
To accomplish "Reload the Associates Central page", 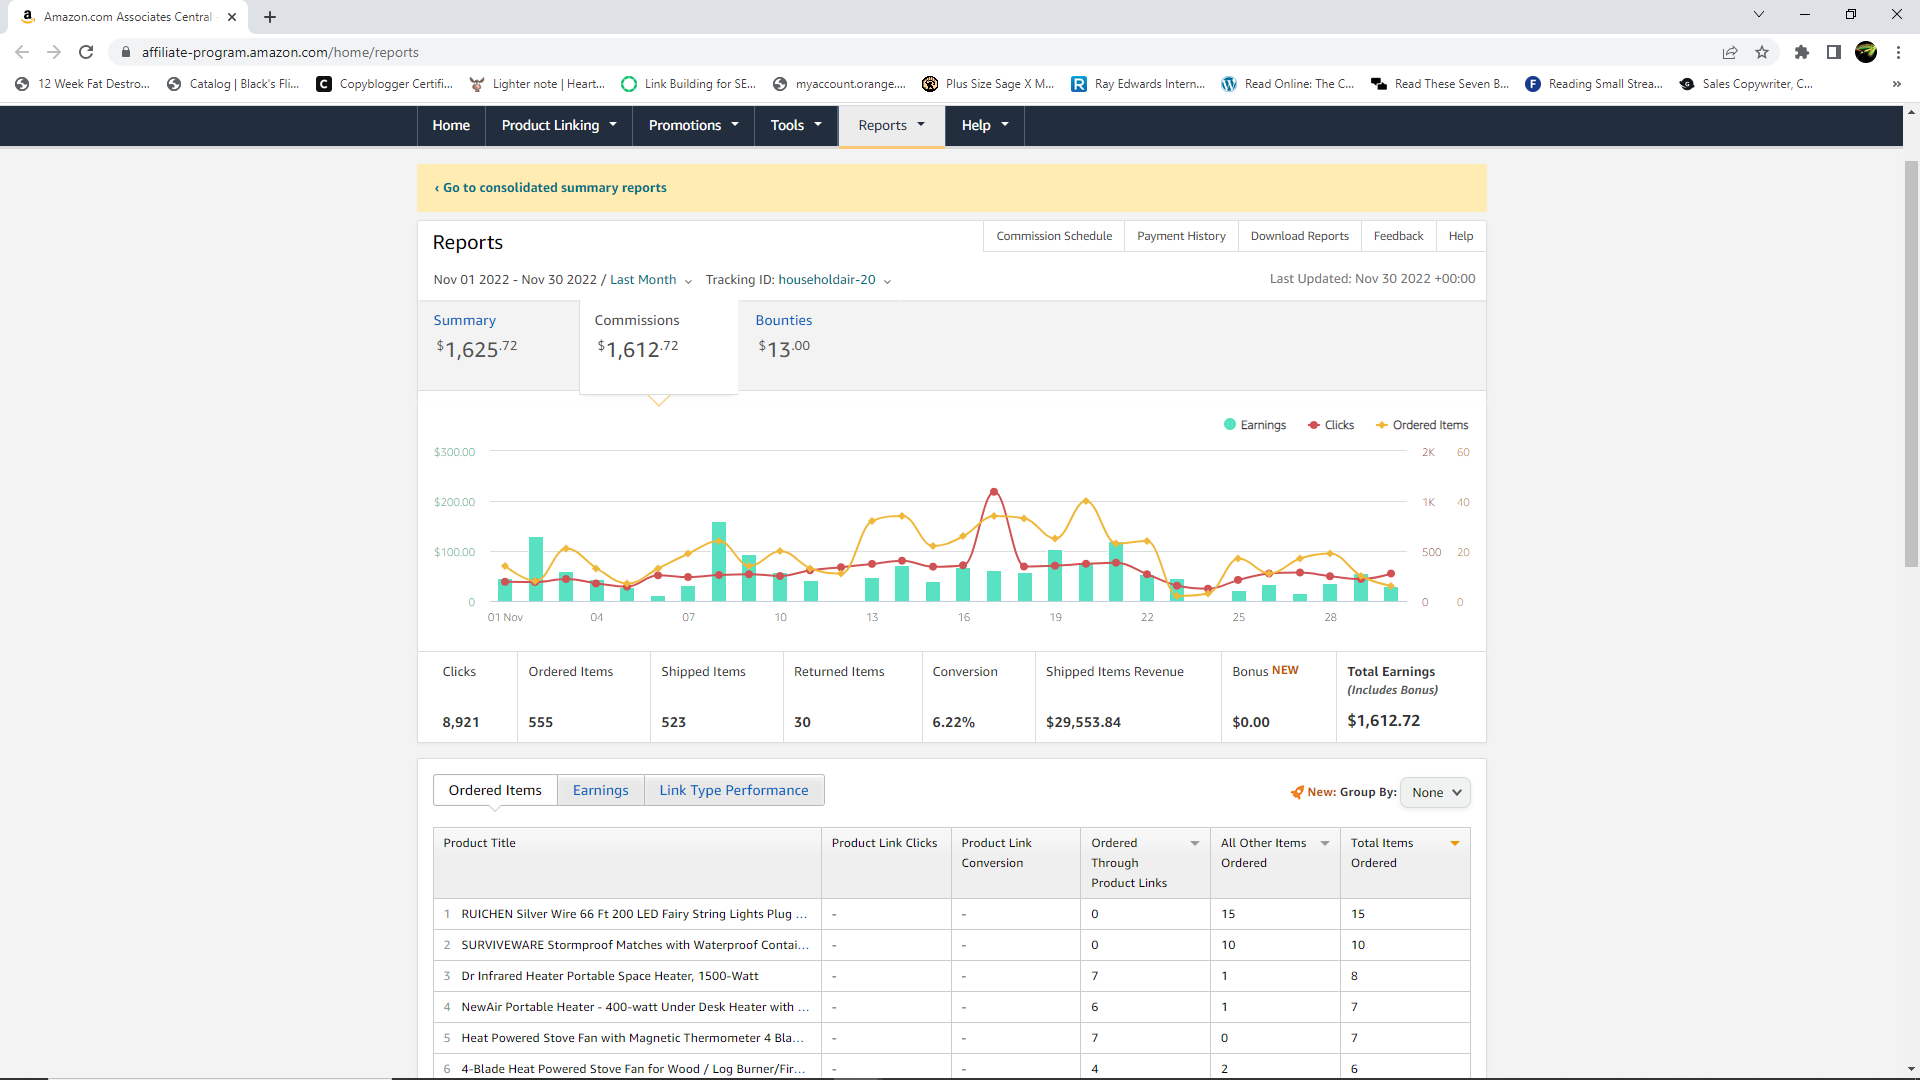I will [86, 52].
